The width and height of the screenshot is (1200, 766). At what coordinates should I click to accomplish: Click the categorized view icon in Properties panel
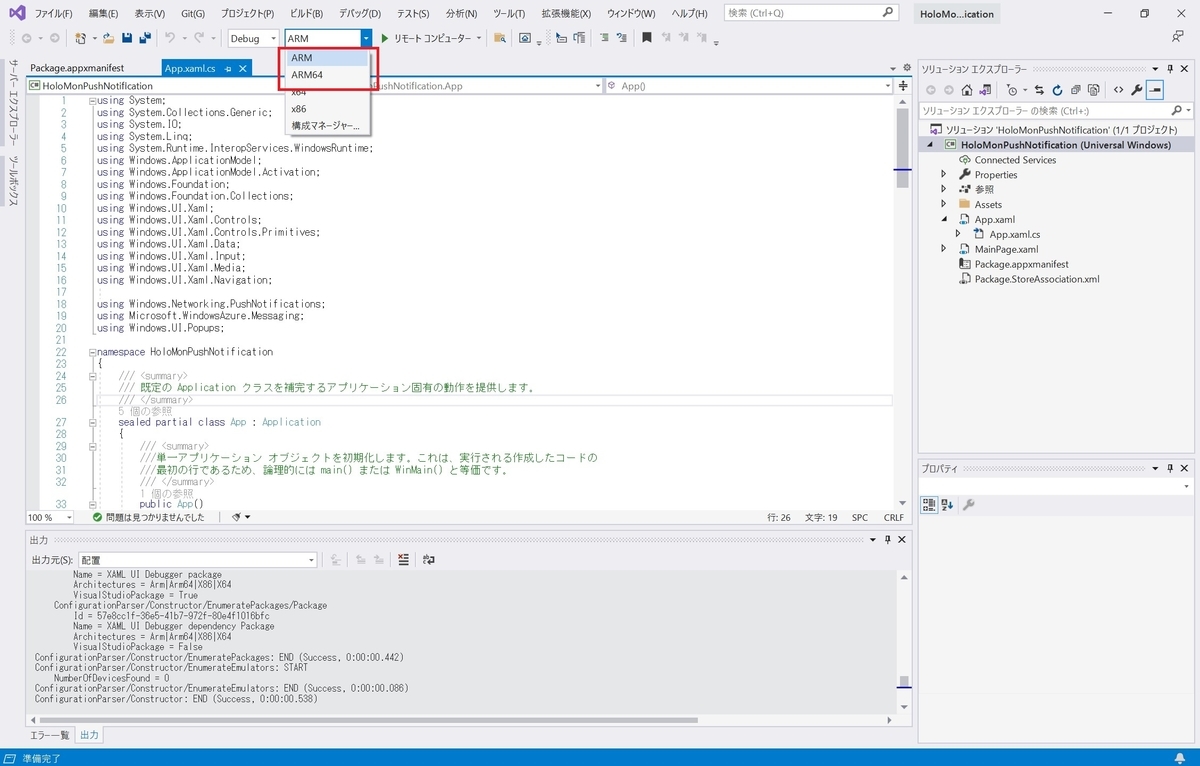pos(929,505)
